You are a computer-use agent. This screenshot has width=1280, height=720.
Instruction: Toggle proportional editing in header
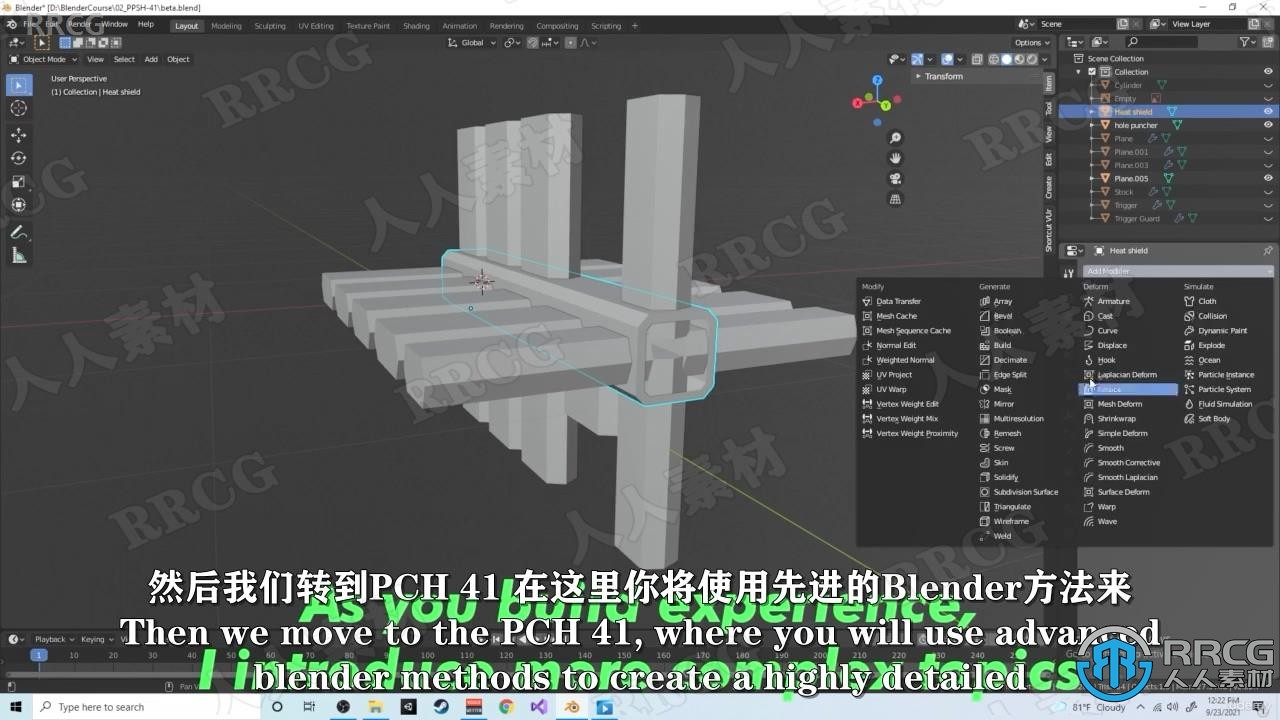click(571, 43)
